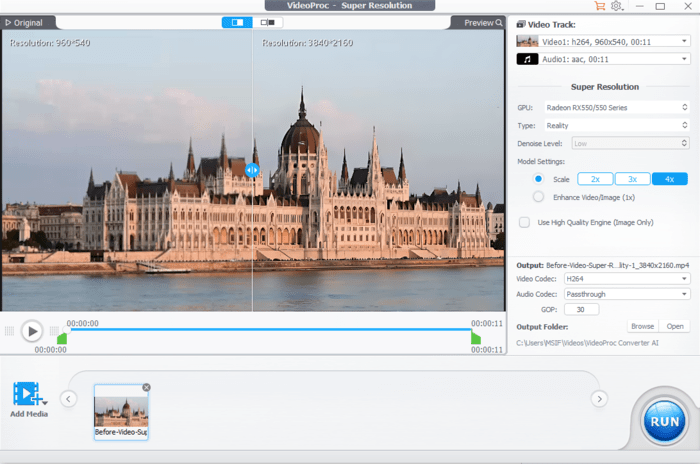Select the Before-Video-Sup thumbnail

[x=121, y=412]
